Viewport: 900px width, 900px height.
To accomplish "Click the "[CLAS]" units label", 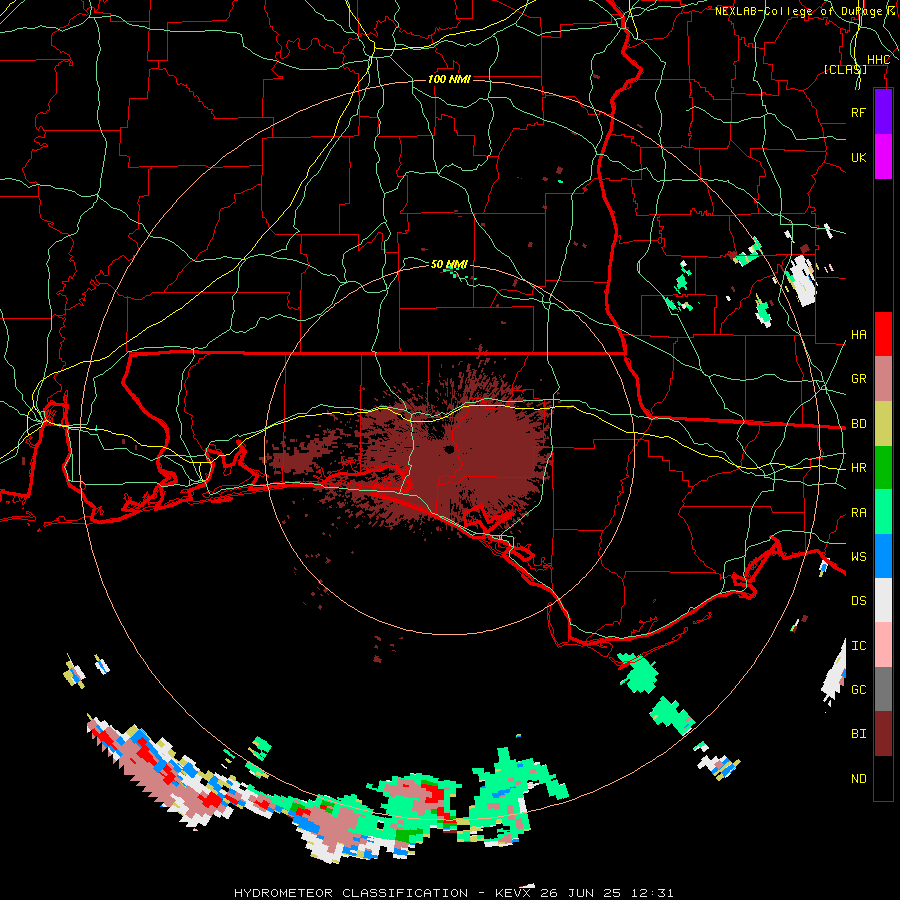I will [x=845, y=69].
